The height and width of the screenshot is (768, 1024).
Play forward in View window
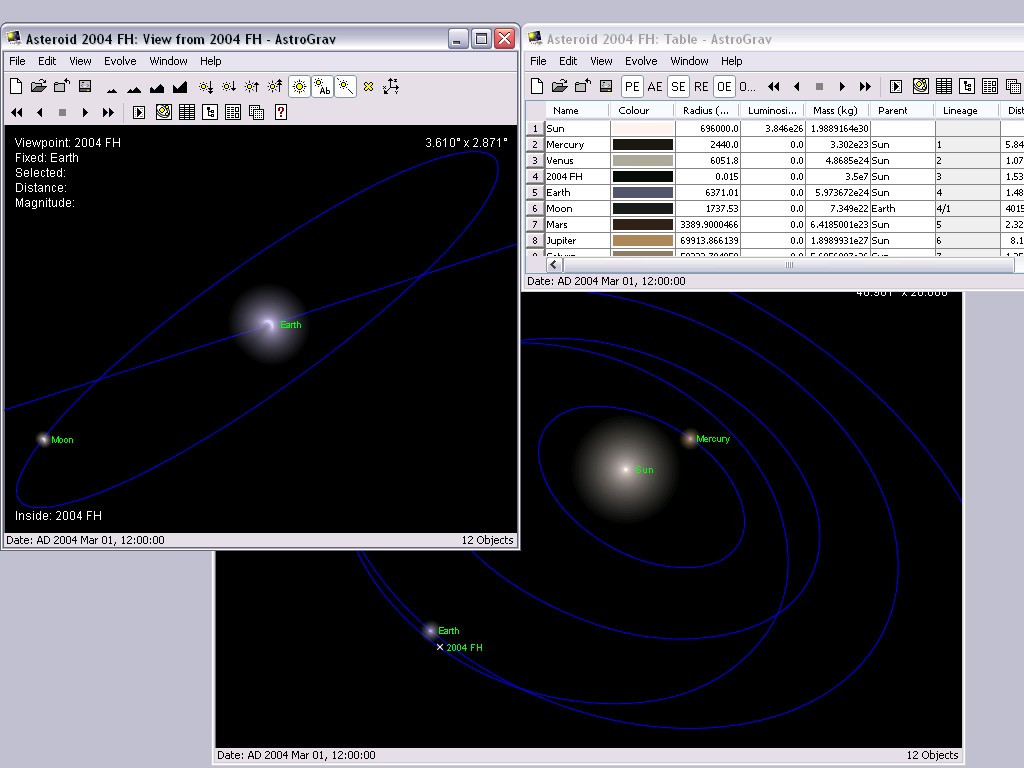[85, 112]
